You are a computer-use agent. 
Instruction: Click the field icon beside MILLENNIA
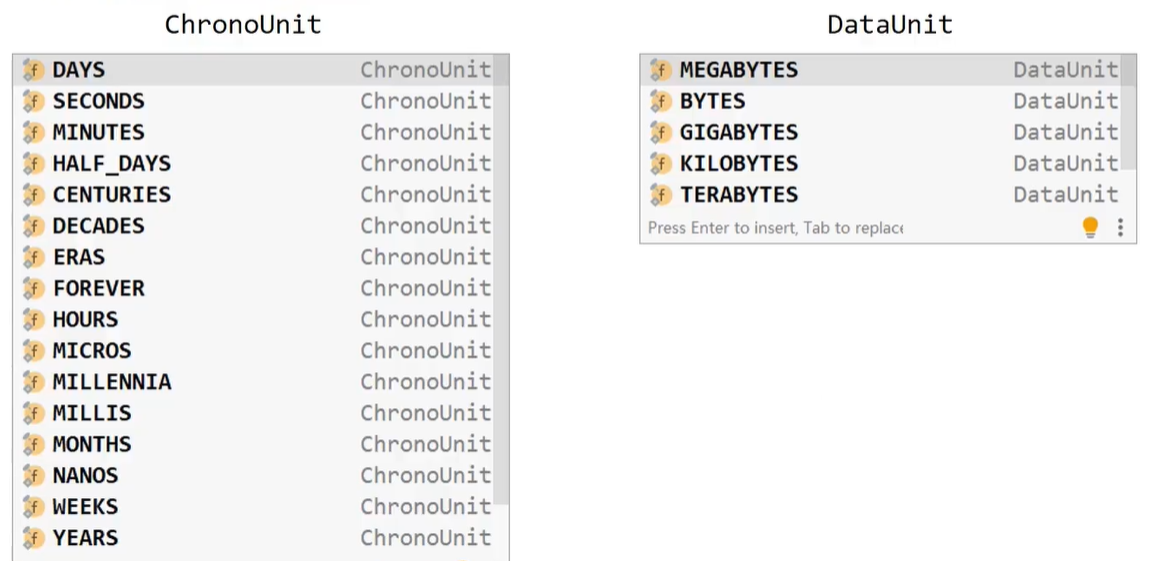click(34, 382)
